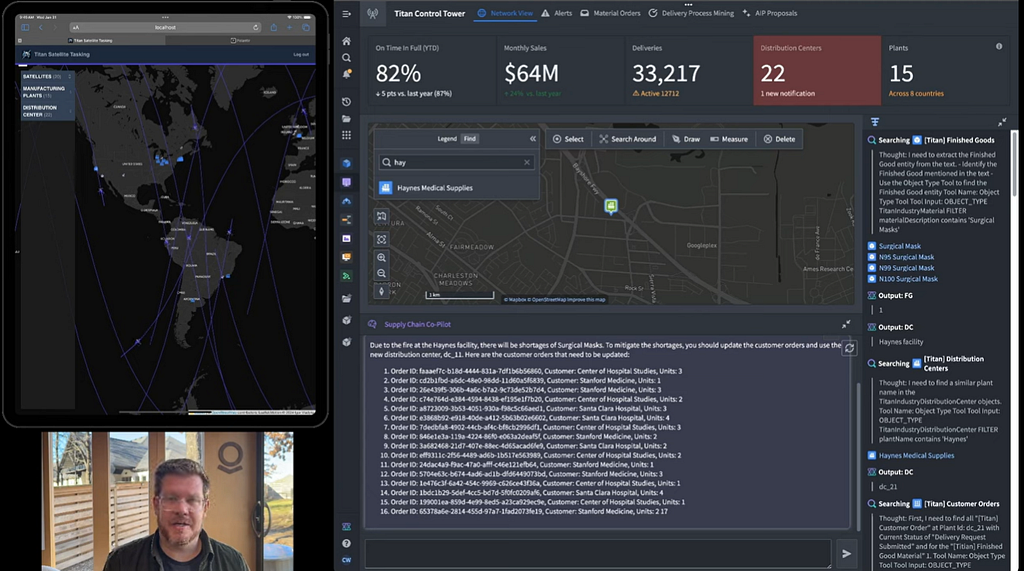Open the search icon in sidebar
Screen dimensions: 1024x571
coord(346,58)
